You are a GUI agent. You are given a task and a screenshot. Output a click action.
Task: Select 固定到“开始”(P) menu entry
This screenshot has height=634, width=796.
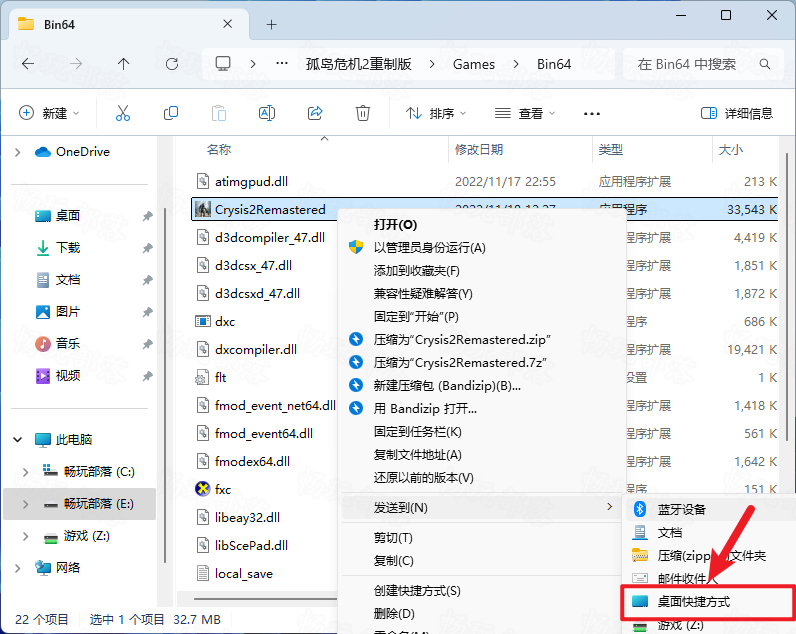click(x=416, y=316)
